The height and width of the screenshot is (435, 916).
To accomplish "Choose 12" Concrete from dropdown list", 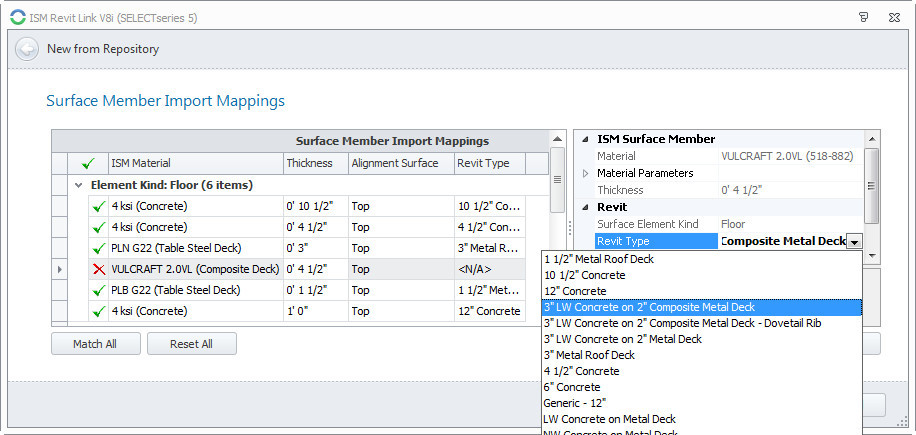I will click(701, 291).
